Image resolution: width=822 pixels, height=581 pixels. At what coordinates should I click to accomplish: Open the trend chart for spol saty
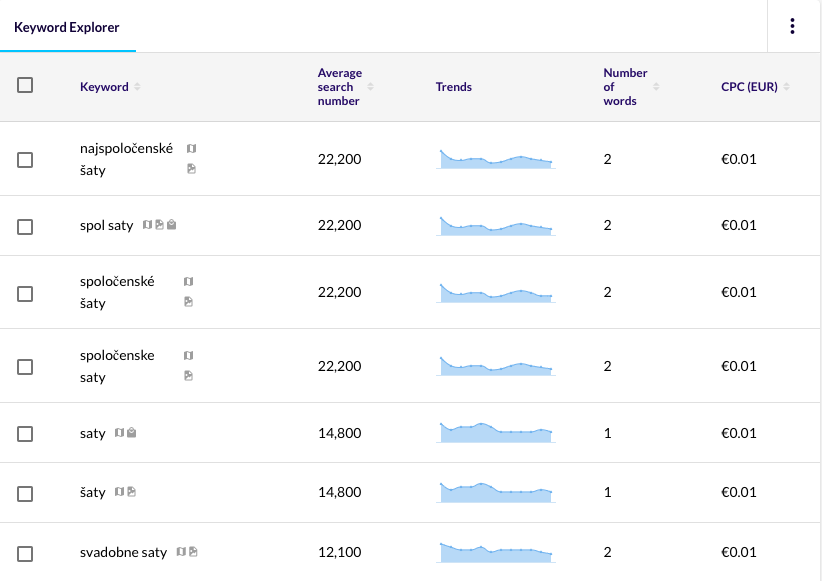(496, 225)
